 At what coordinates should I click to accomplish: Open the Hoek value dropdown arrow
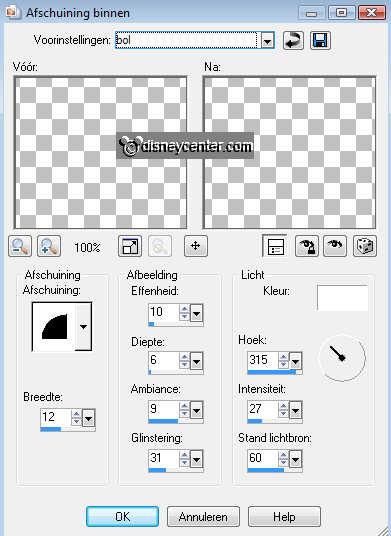[296, 361]
